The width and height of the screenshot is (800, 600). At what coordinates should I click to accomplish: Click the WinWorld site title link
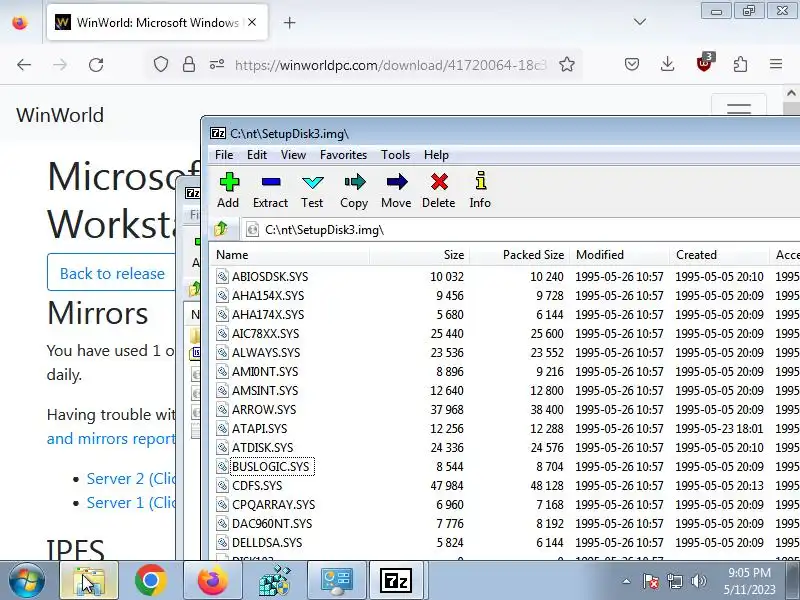(60, 115)
